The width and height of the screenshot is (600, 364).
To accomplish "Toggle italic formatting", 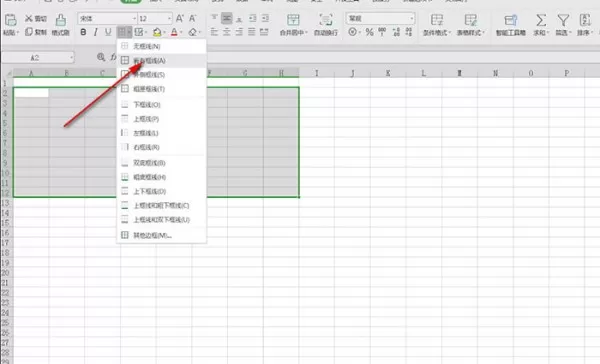I will 95,32.
